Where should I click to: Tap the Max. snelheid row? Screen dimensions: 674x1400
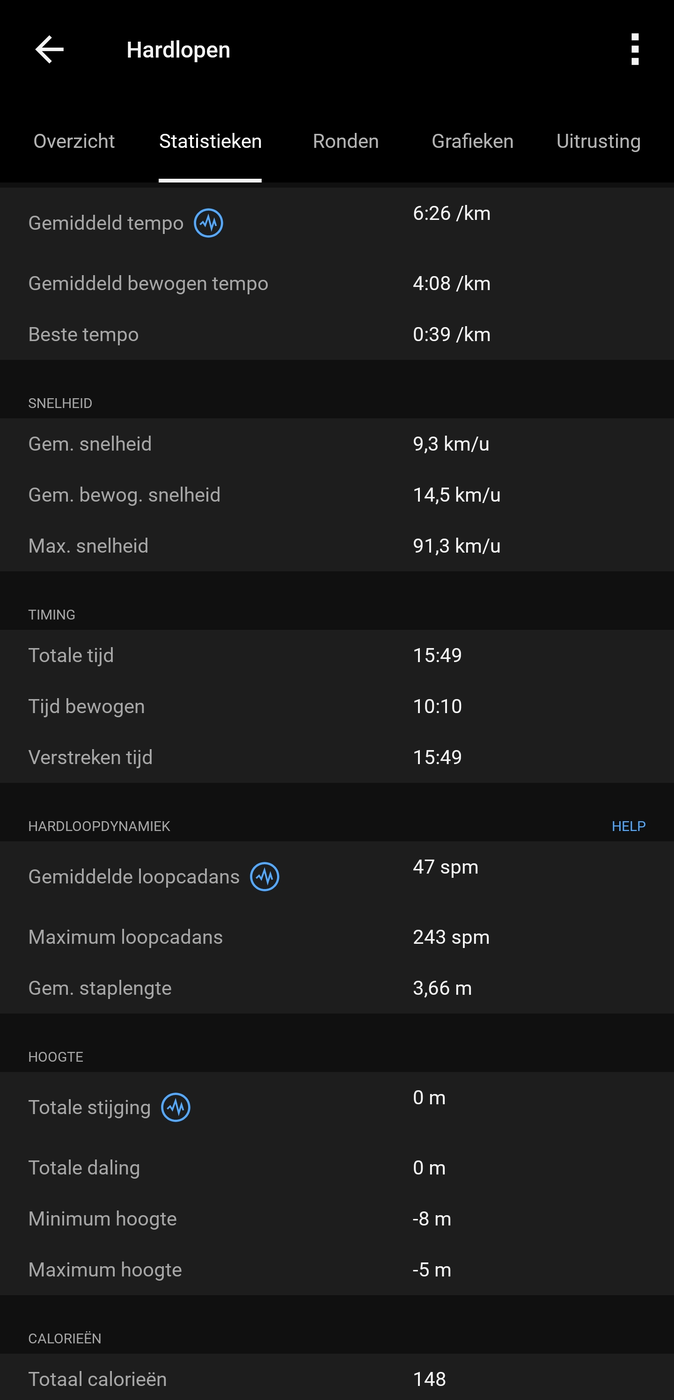[337, 546]
